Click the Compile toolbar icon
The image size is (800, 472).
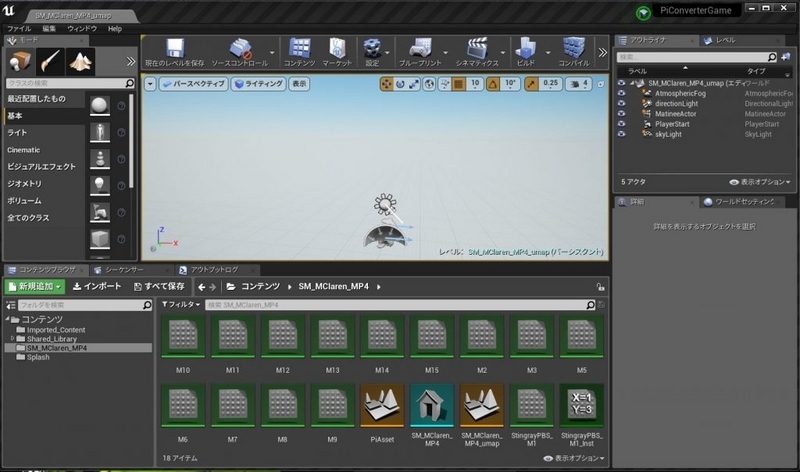point(574,52)
